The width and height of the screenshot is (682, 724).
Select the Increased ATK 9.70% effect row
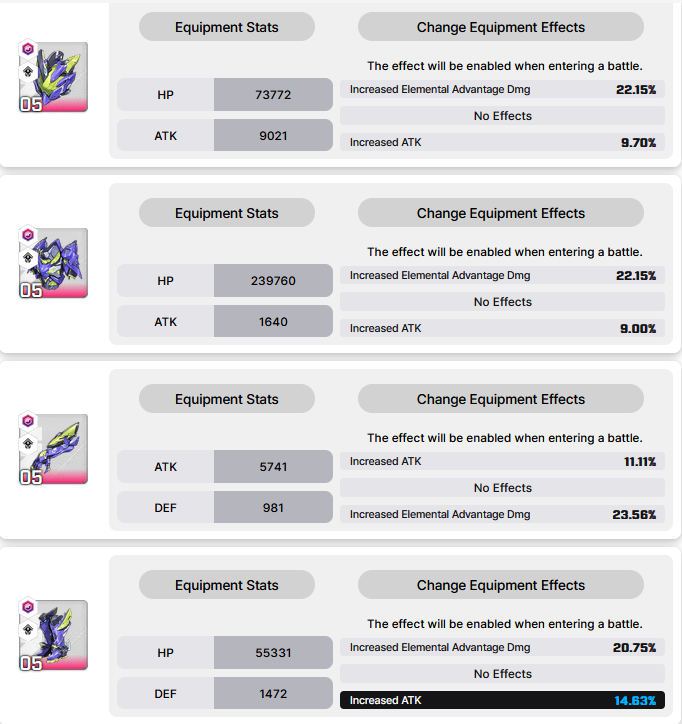pyautogui.click(x=502, y=142)
